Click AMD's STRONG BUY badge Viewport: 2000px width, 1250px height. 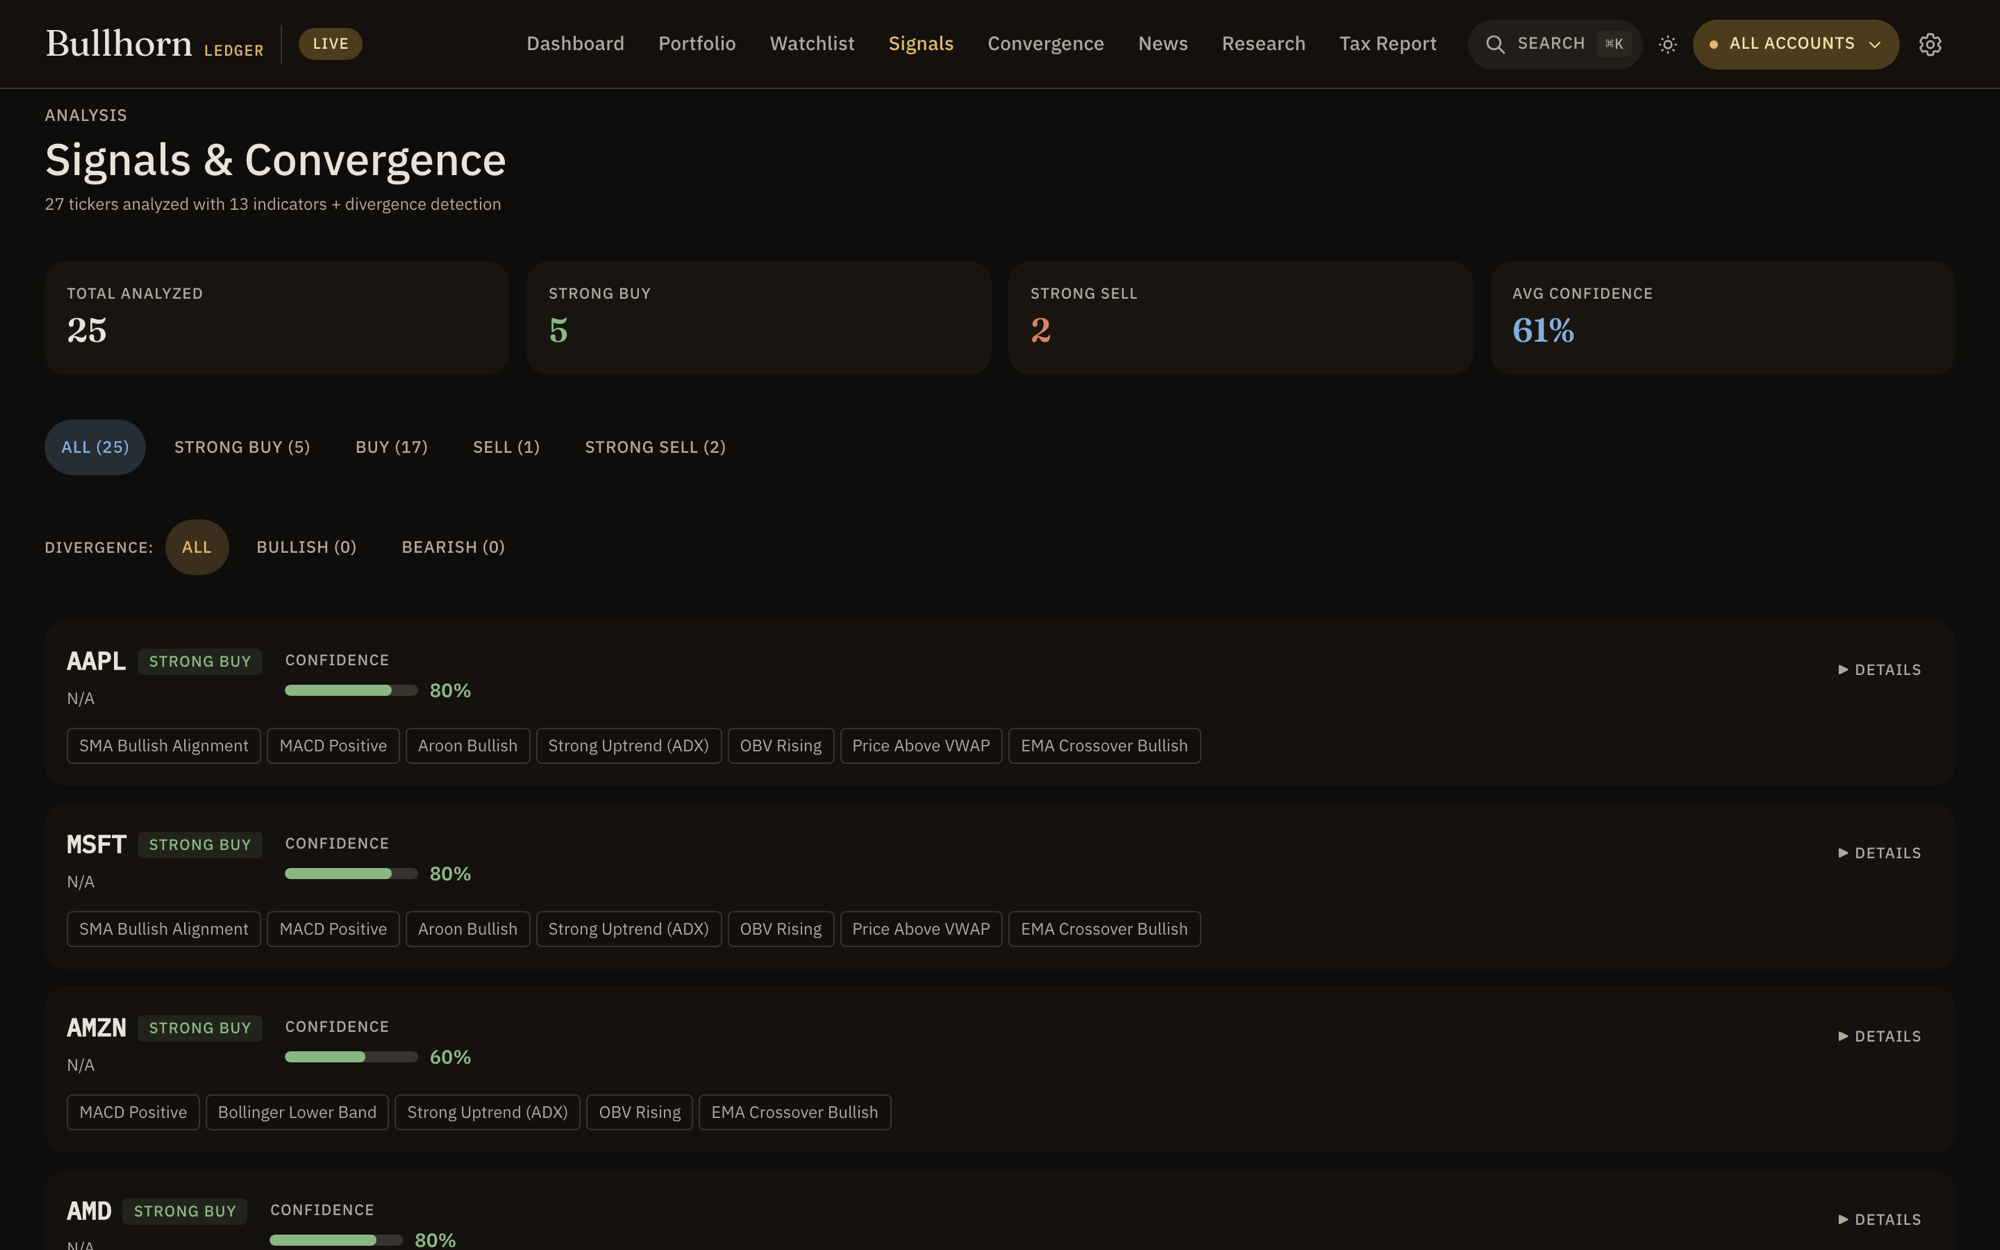[x=185, y=1211]
